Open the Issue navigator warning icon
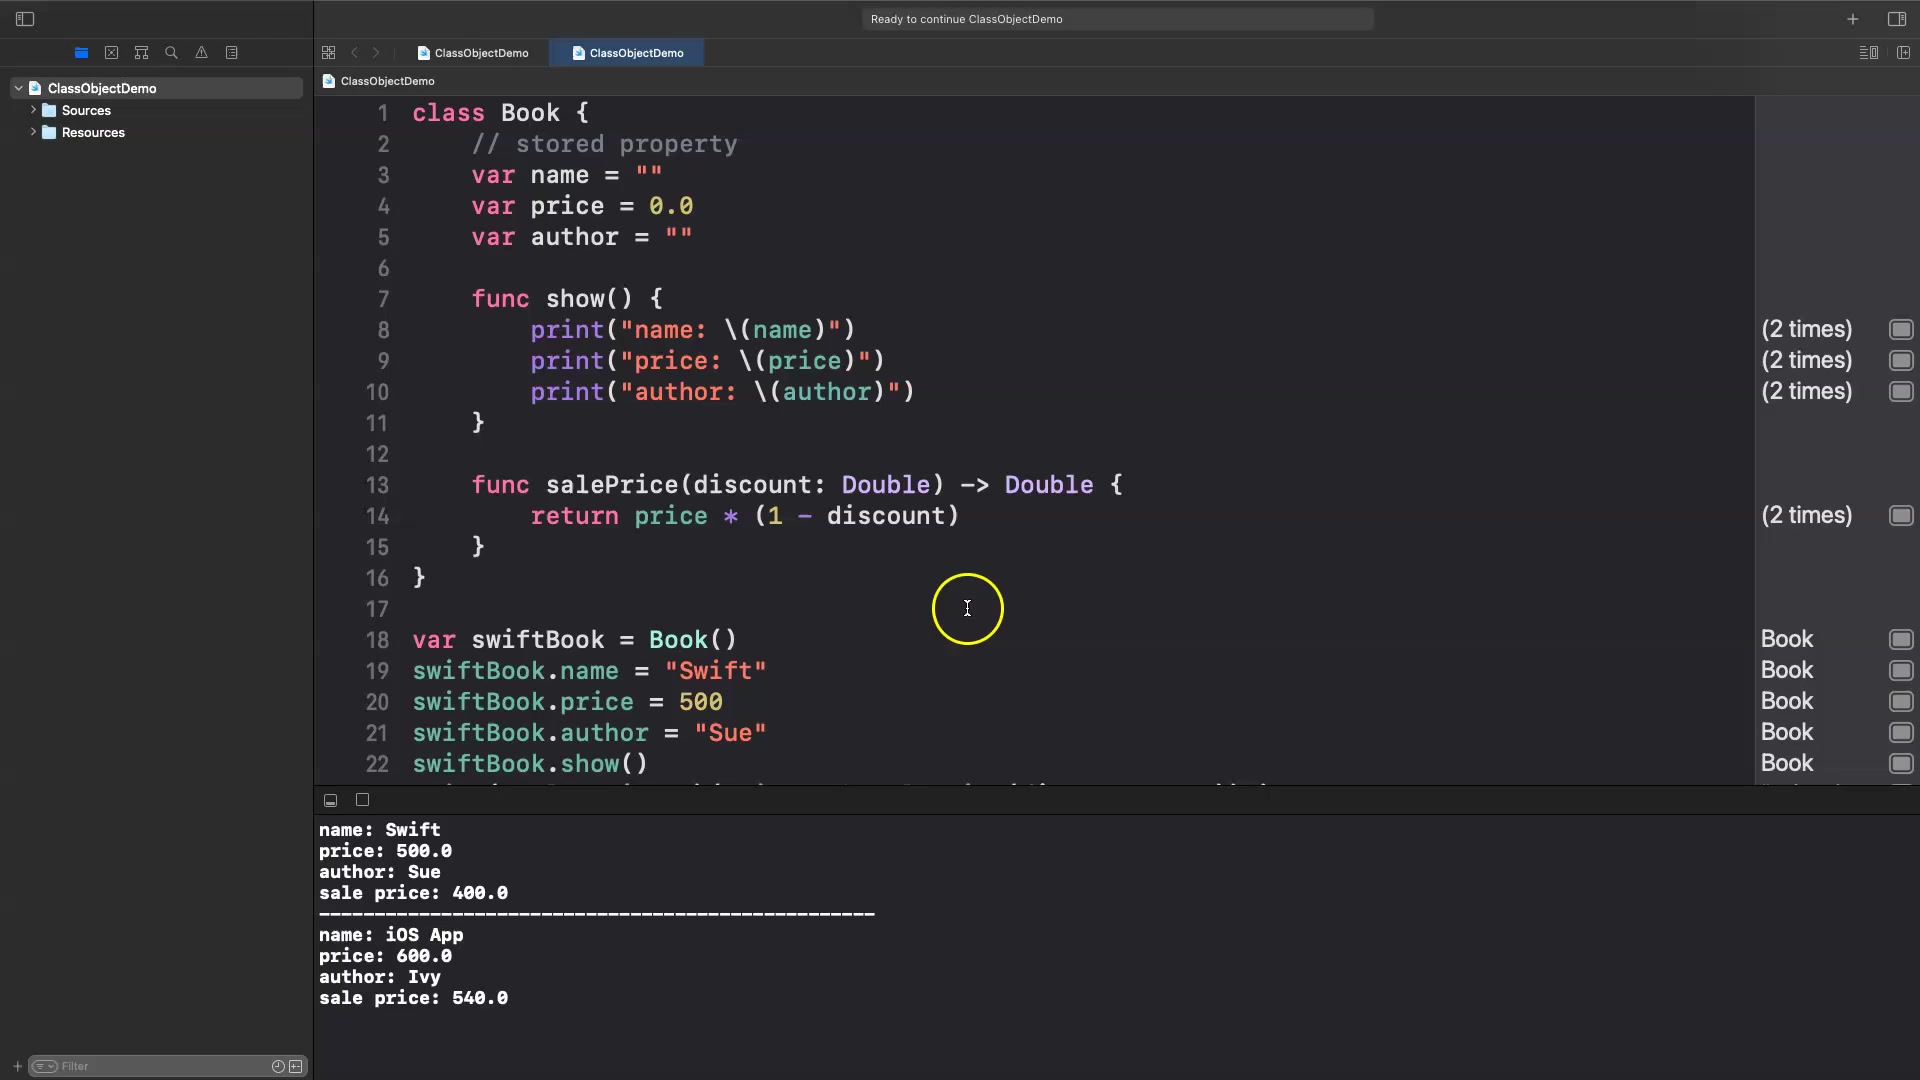The width and height of the screenshot is (1920, 1080). 201,53
